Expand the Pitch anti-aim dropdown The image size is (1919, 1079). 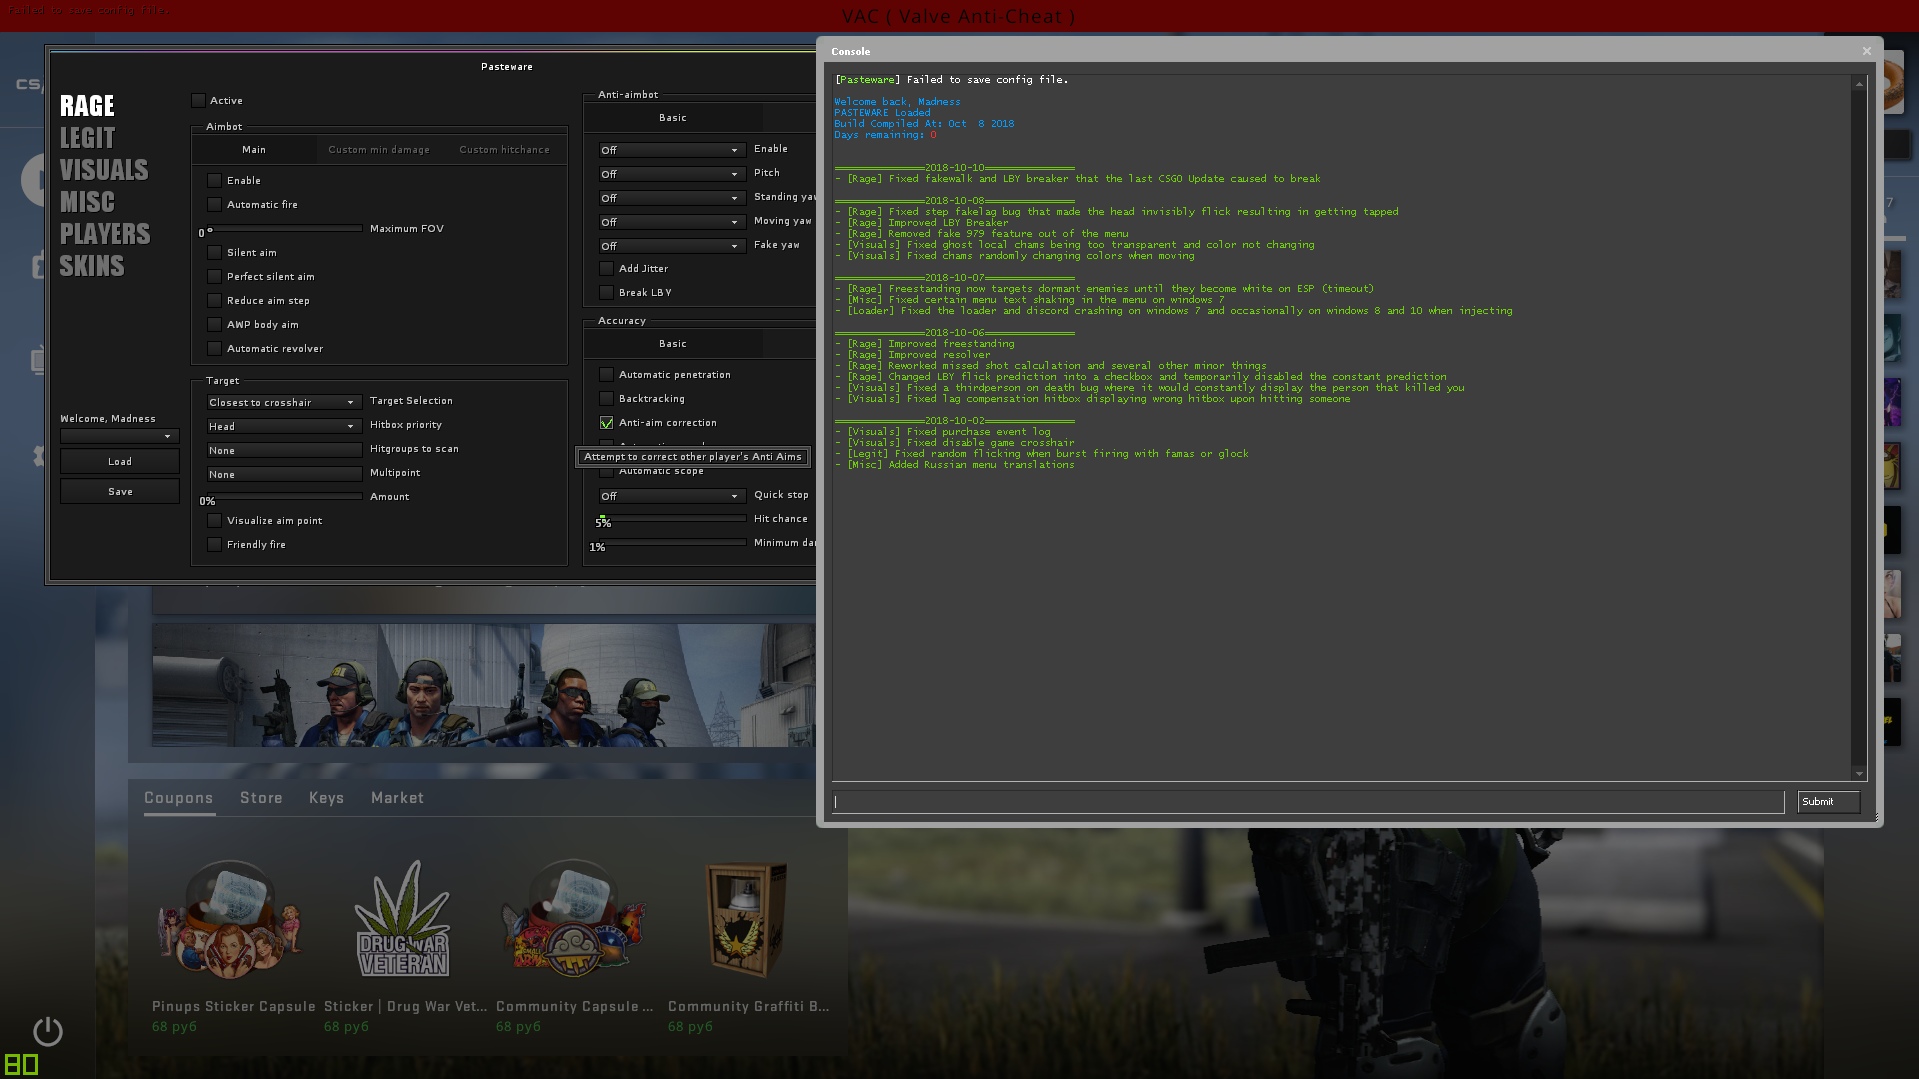tap(671, 174)
